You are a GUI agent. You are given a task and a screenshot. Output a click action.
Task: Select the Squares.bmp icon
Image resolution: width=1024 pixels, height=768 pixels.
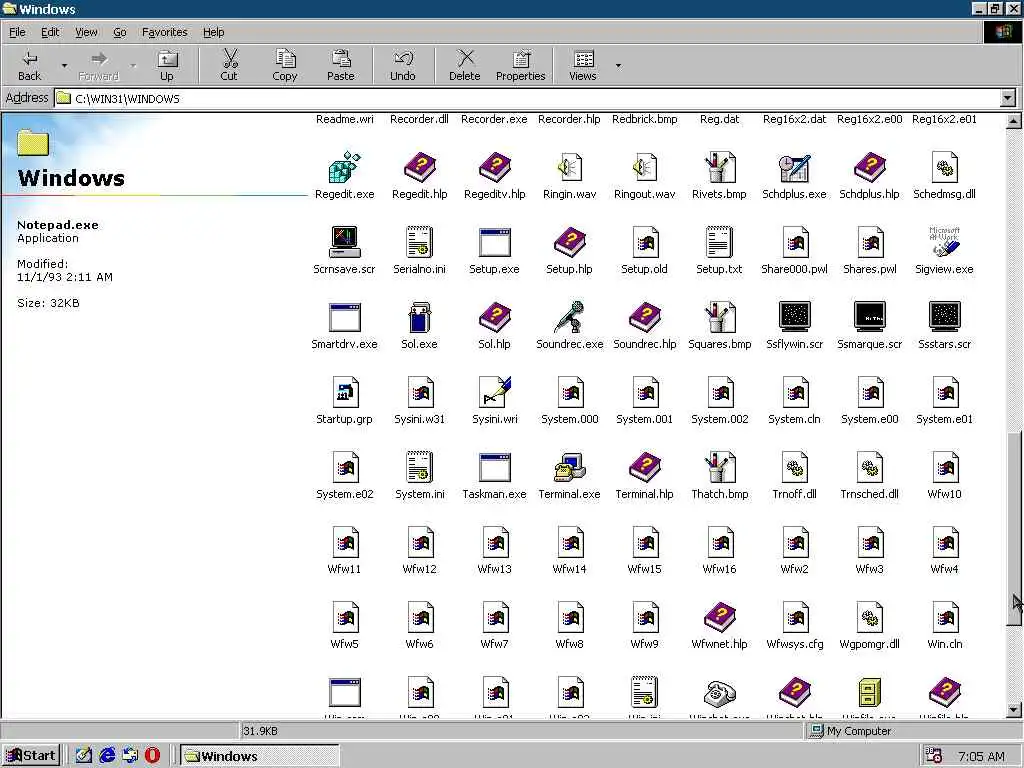pyautogui.click(x=720, y=318)
